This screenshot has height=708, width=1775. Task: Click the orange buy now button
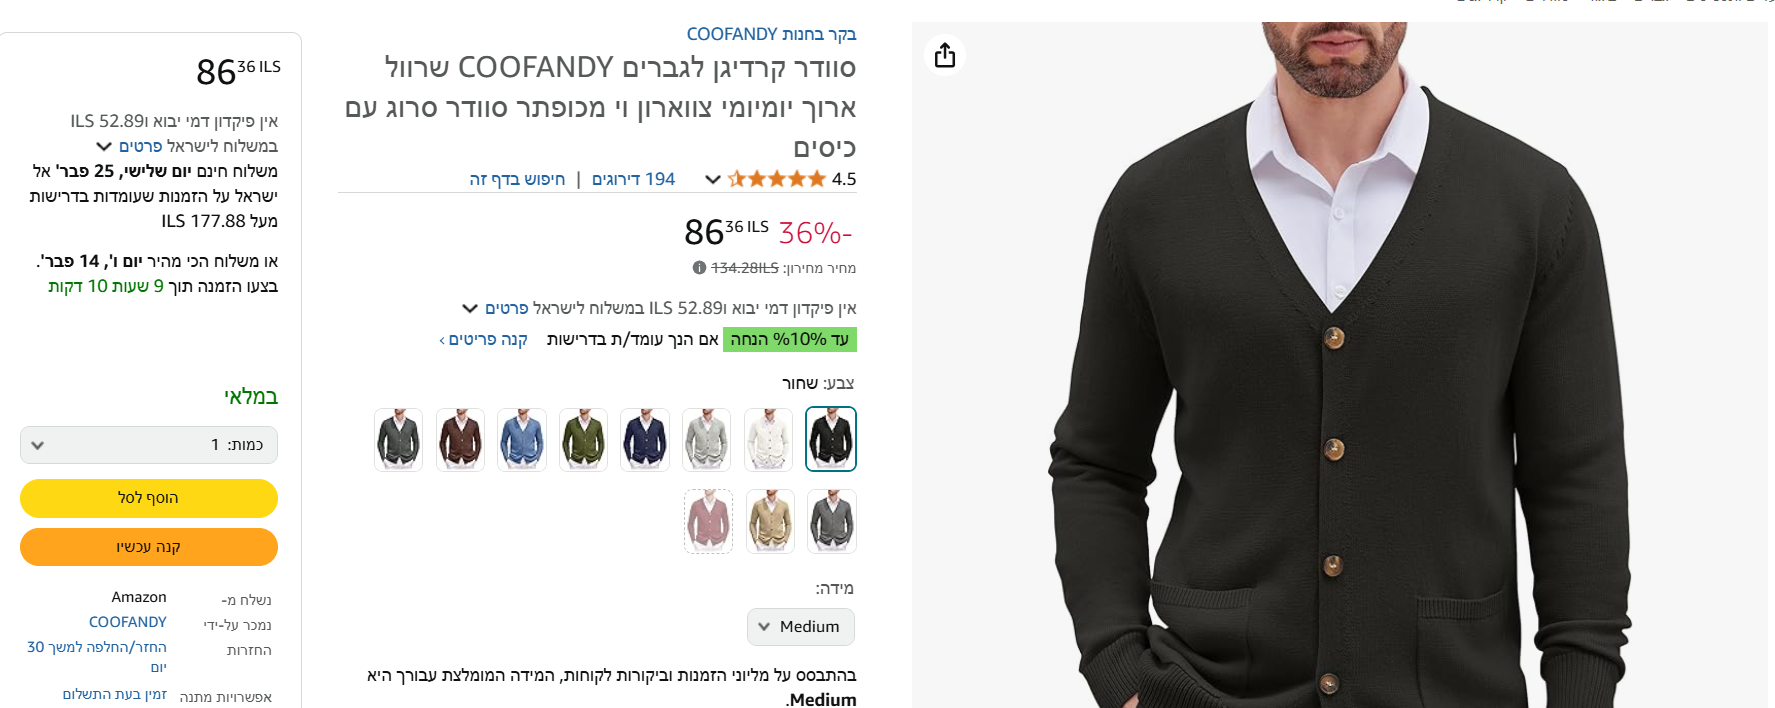pyautogui.click(x=149, y=547)
